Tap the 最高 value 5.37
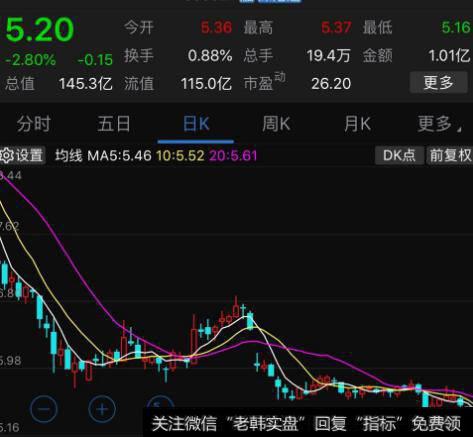Viewport: 473px width, 437px height. pyautogui.click(x=336, y=27)
